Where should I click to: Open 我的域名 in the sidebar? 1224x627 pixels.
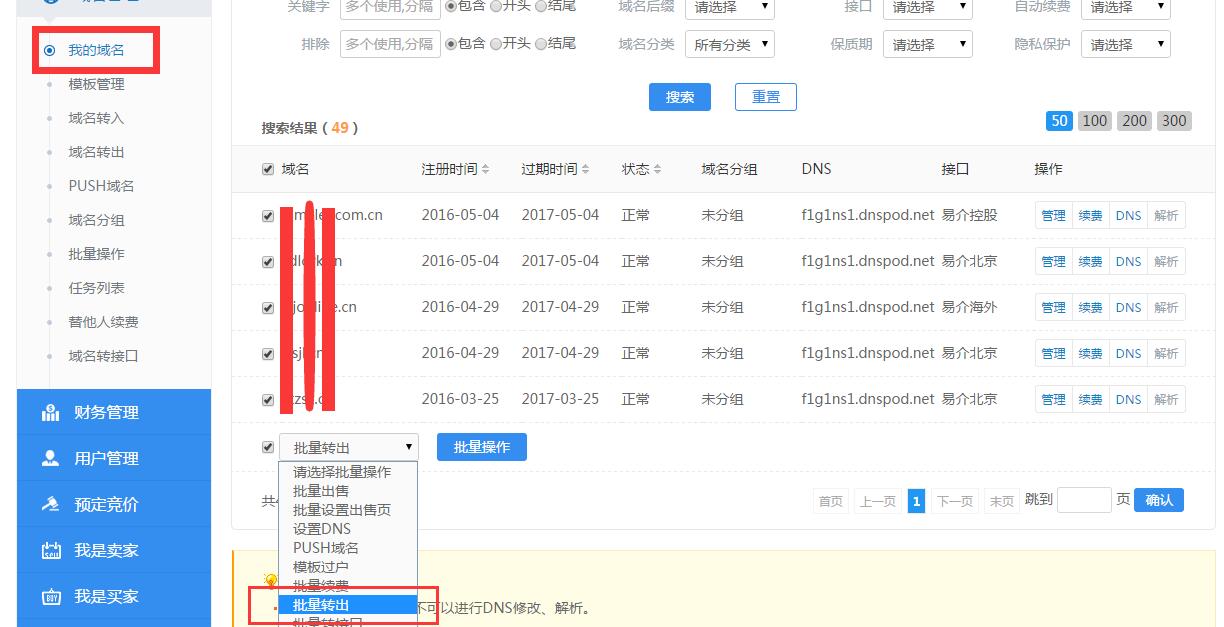[96, 50]
